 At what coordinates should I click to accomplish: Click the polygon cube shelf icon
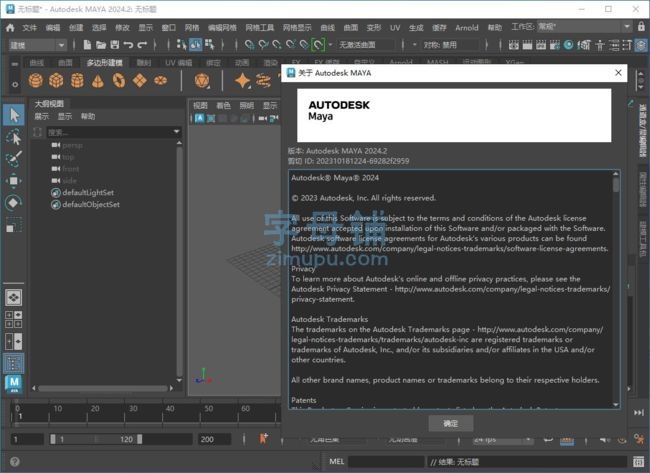click(x=56, y=80)
